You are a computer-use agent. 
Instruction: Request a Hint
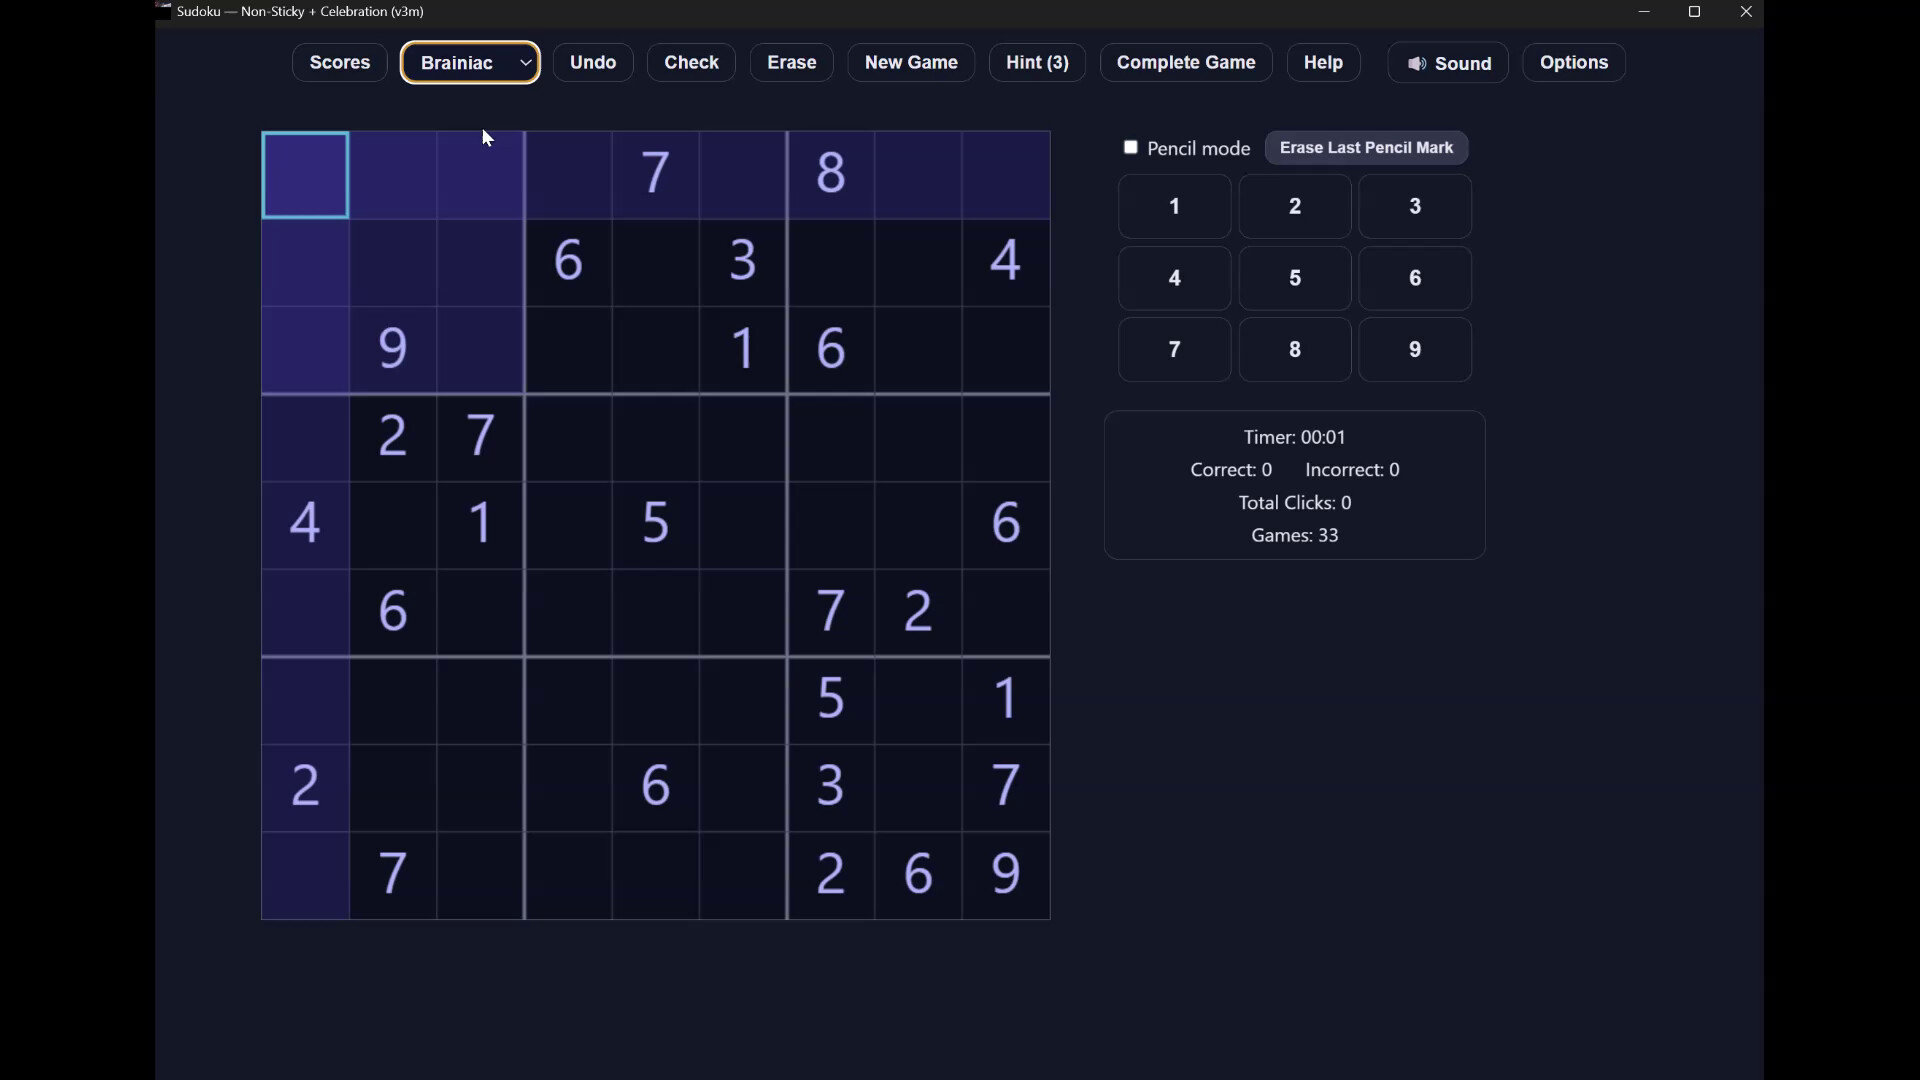pyautogui.click(x=1037, y=62)
